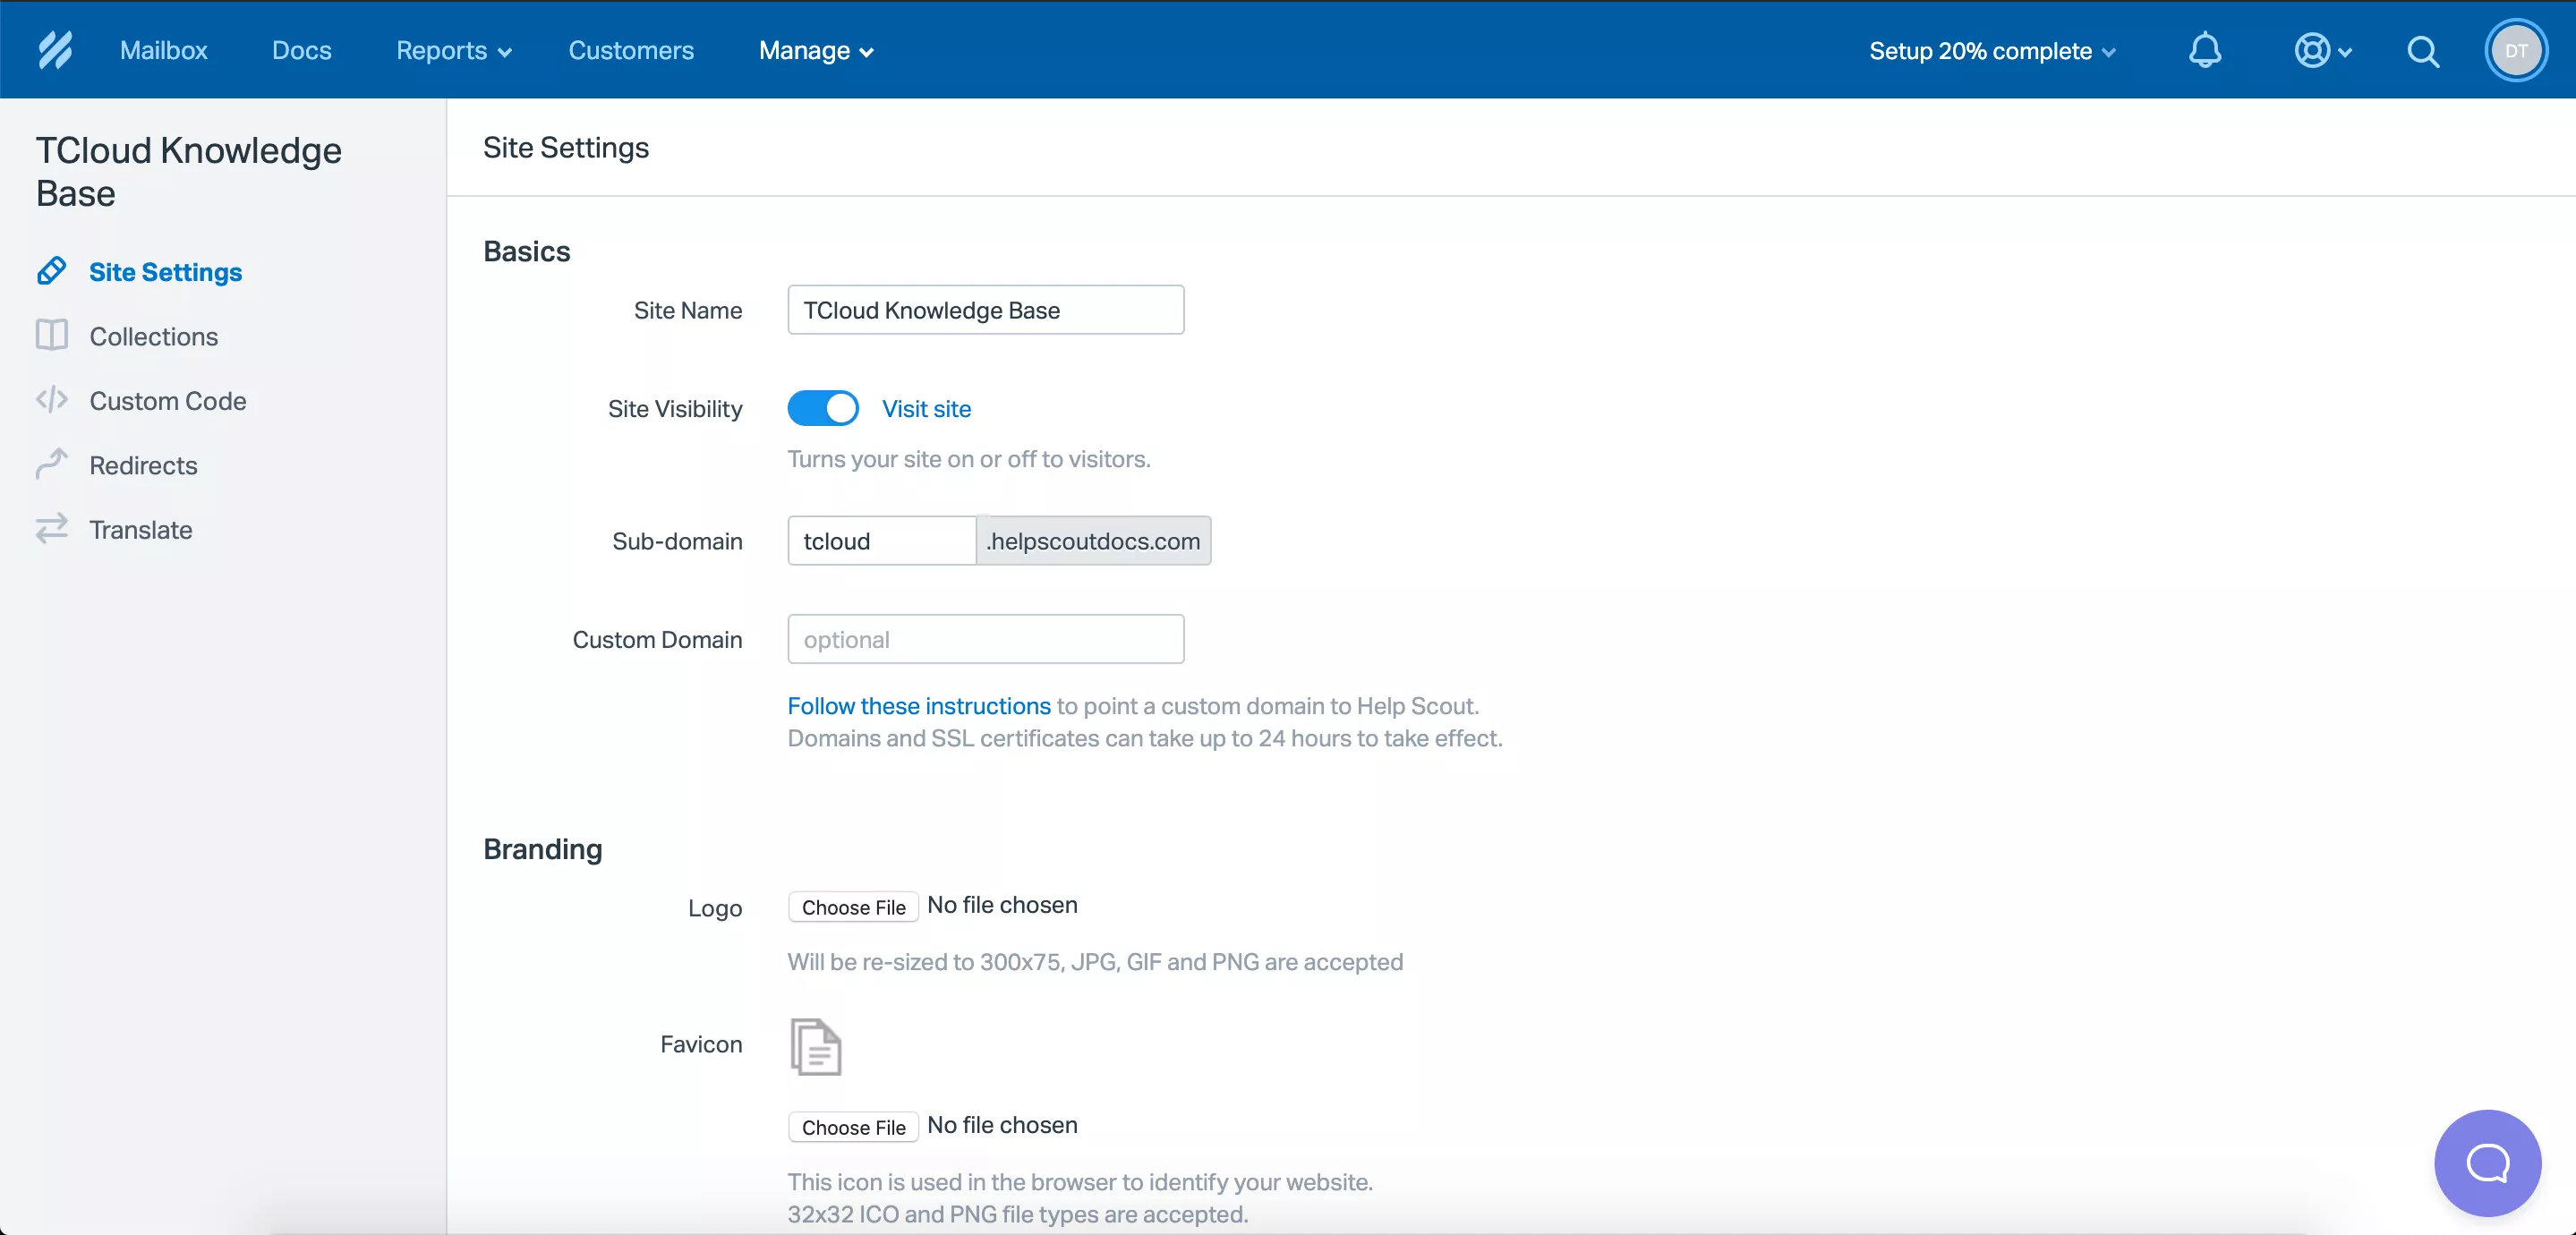This screenshot has height=1235, width=2576.
Task: Select Site Settings in sidebar
Action: click(165, 272)
